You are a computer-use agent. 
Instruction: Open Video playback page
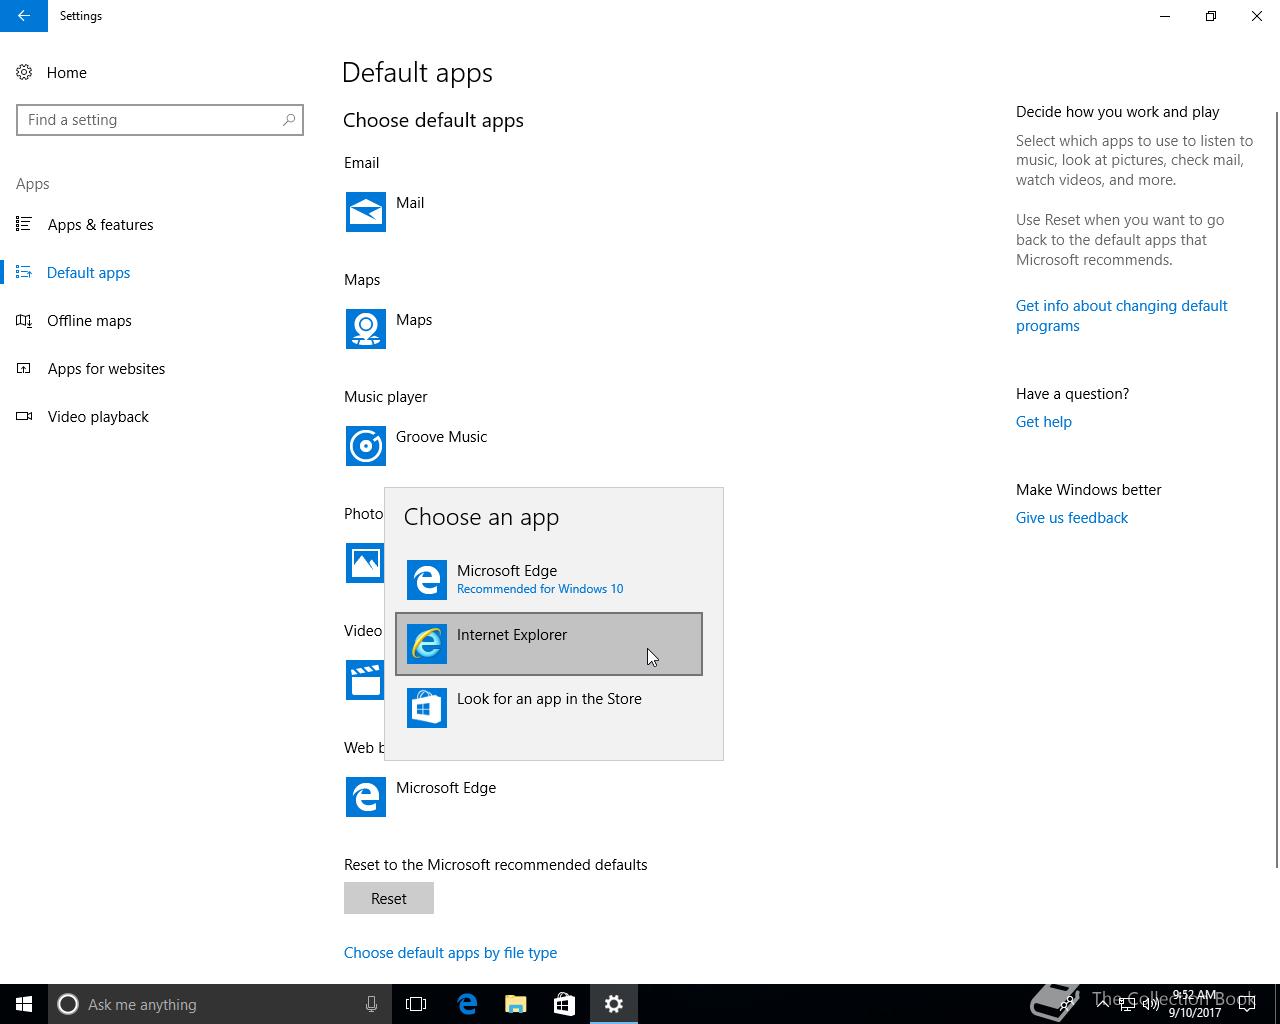160,417
